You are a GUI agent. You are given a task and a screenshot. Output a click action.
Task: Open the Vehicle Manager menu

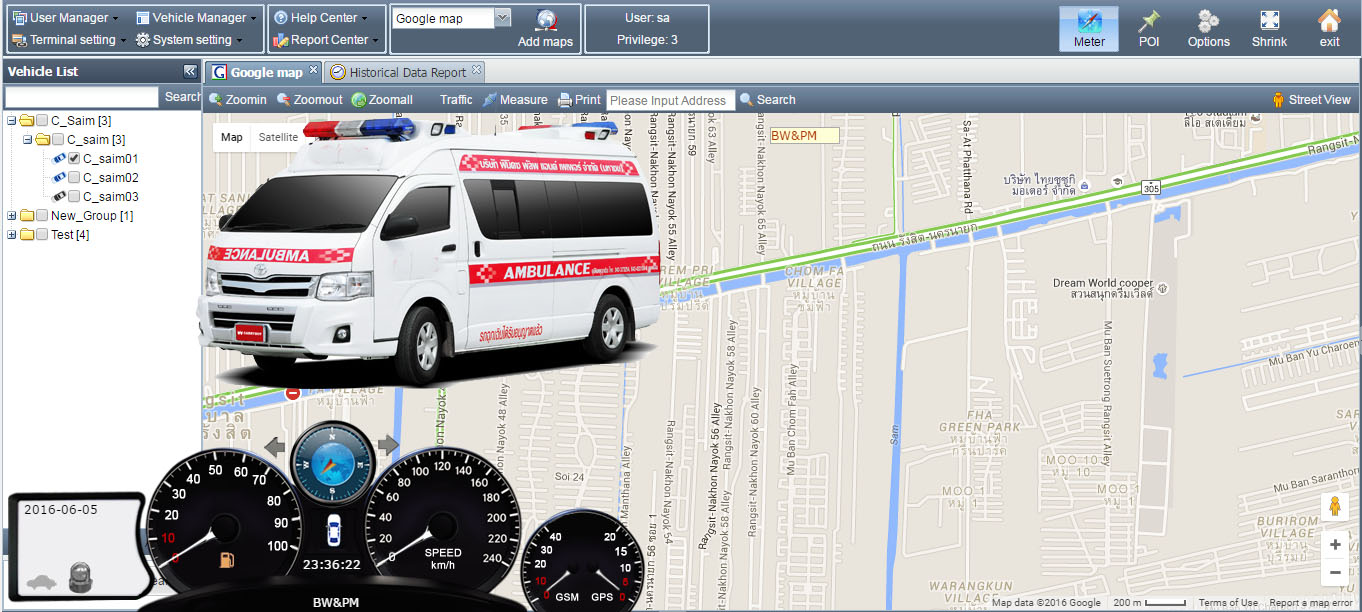point(196,18)
